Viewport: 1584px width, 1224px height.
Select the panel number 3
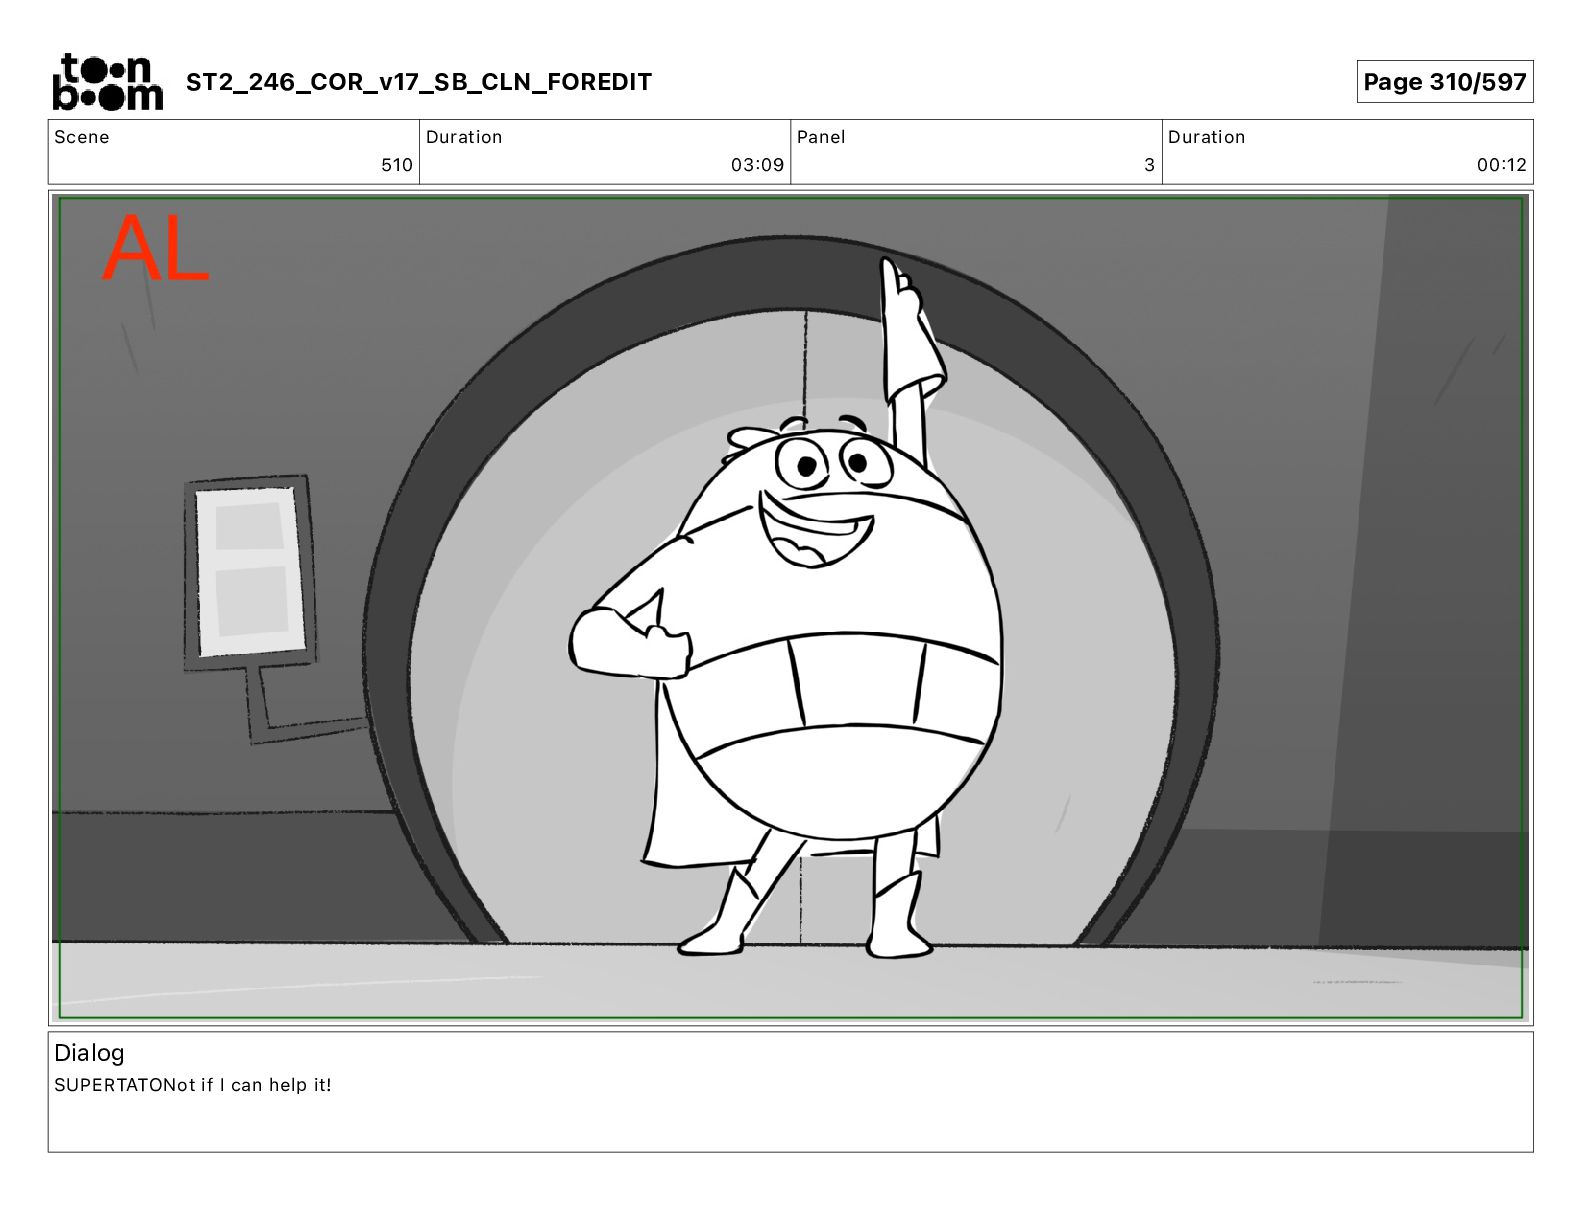[1150, 165]
